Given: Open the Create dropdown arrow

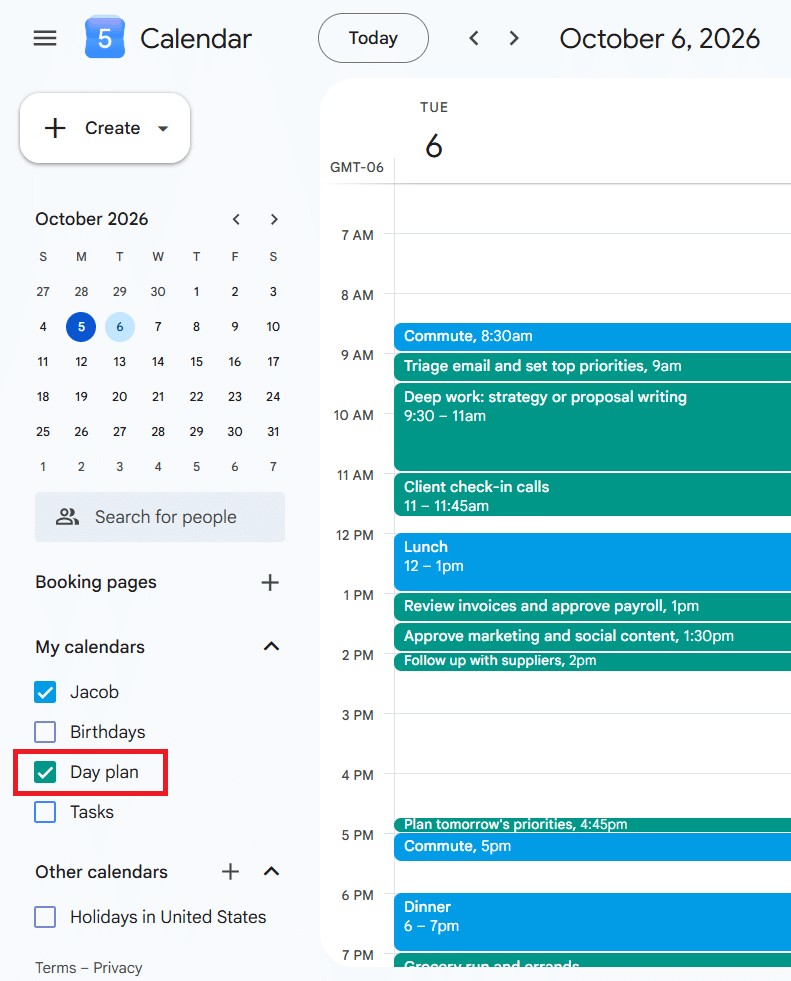Looking at the screenshot, I should tap(163, 128).
